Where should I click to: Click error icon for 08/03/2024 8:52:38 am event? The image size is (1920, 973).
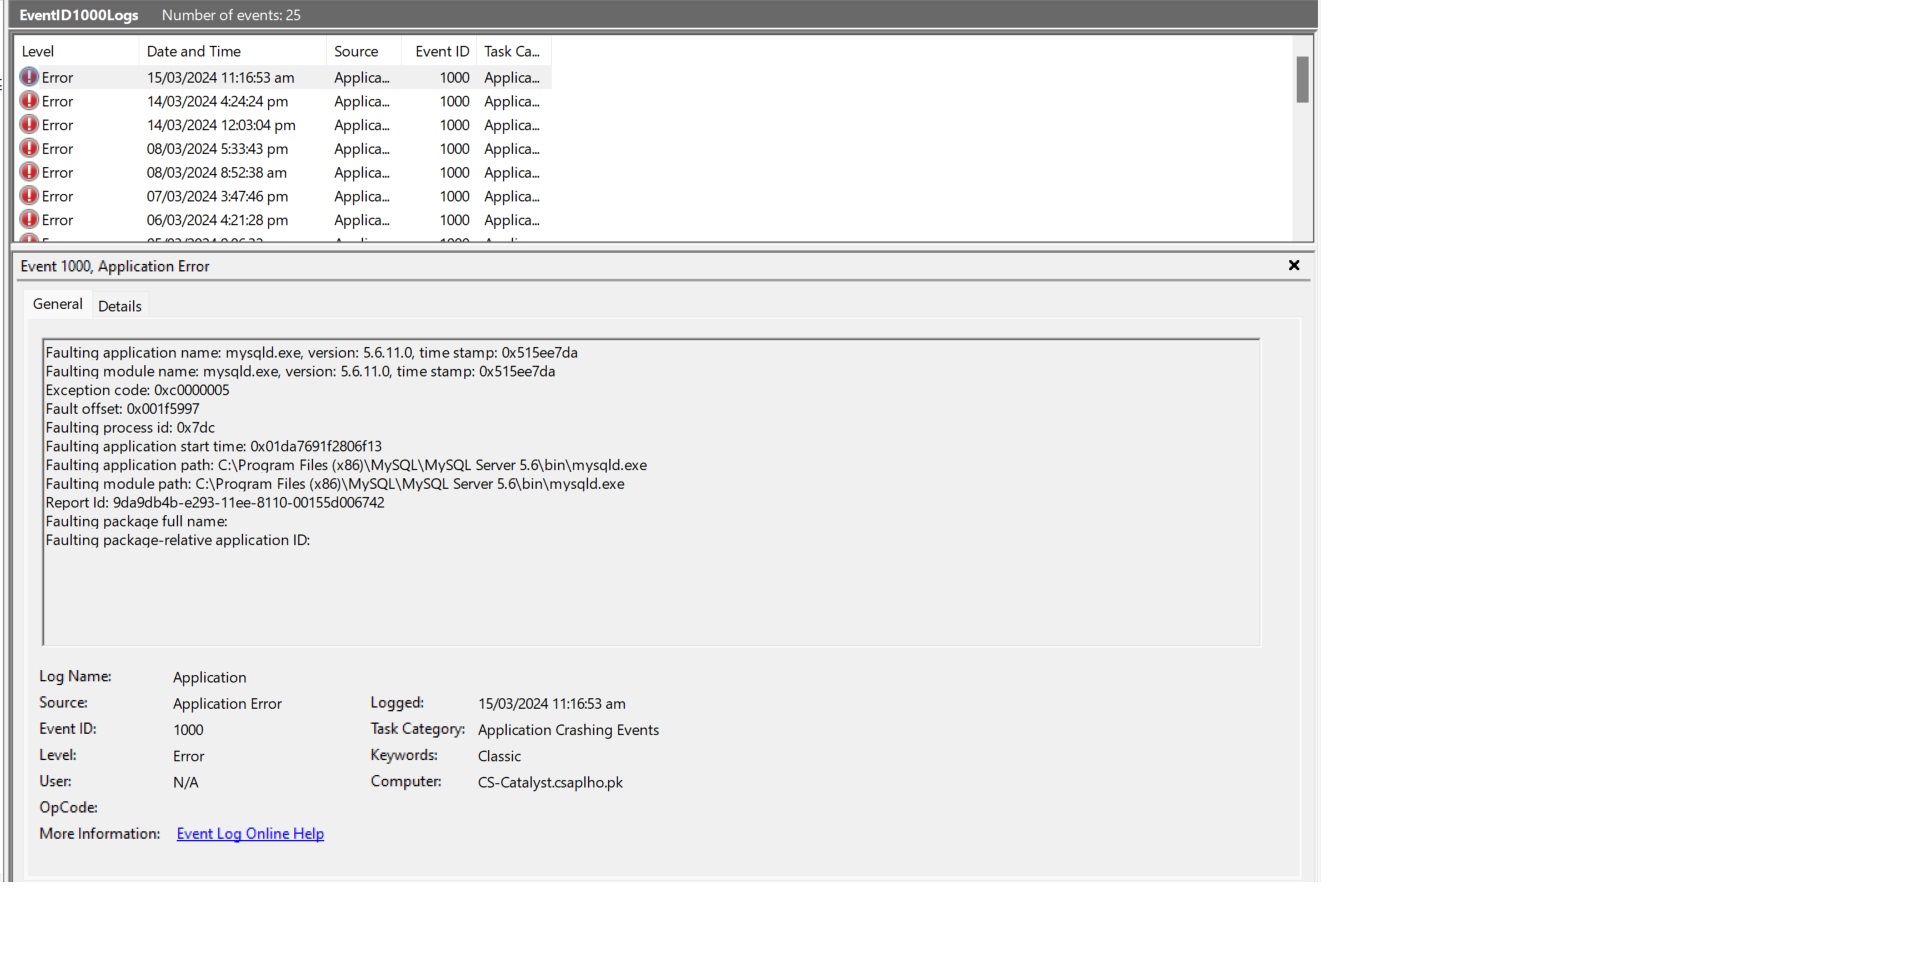click(x=29, y=172)
